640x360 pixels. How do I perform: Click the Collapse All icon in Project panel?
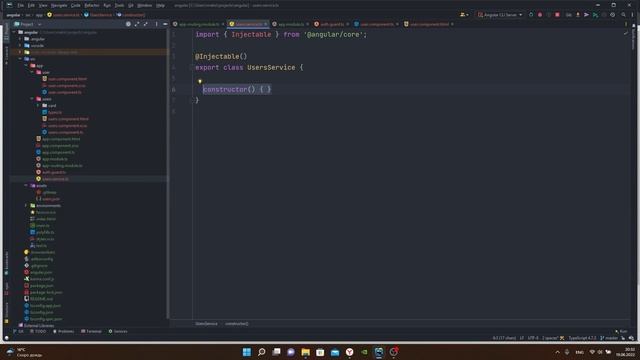point(145,24)
